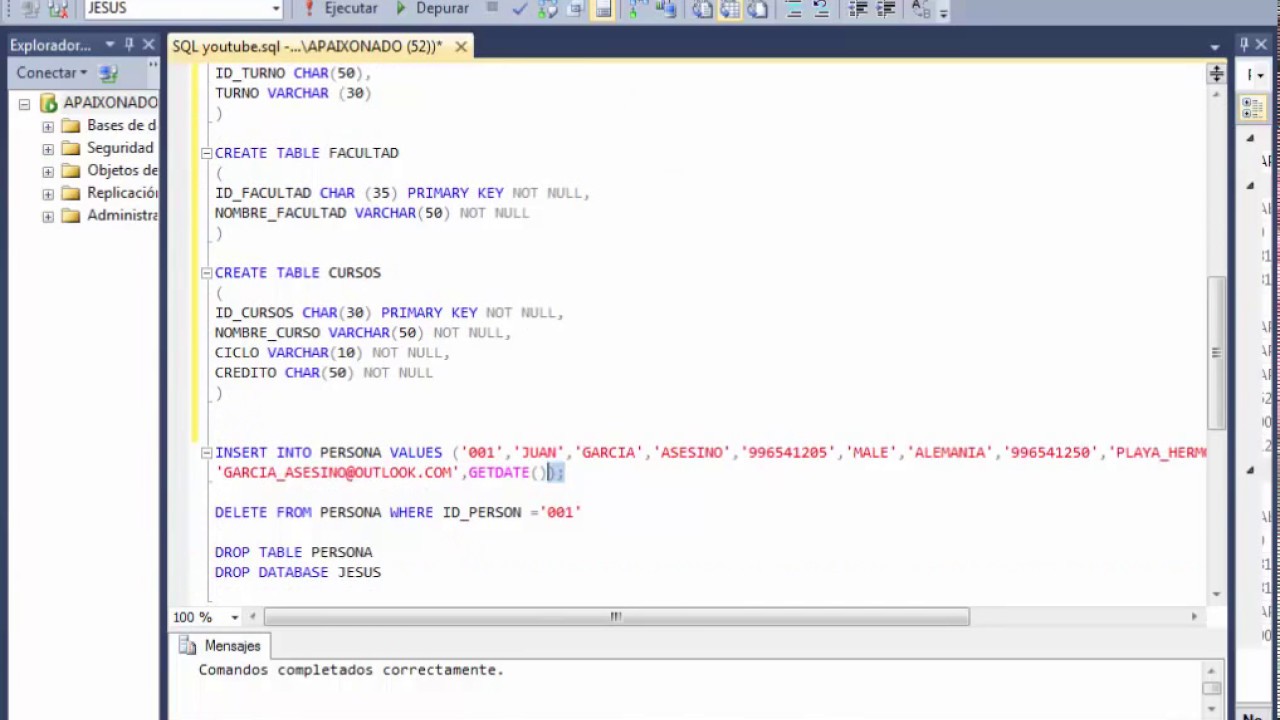Click the 'Comandos completados correctamente.' message
This screenshot has height=720, width=1280.
click(351, 670)
